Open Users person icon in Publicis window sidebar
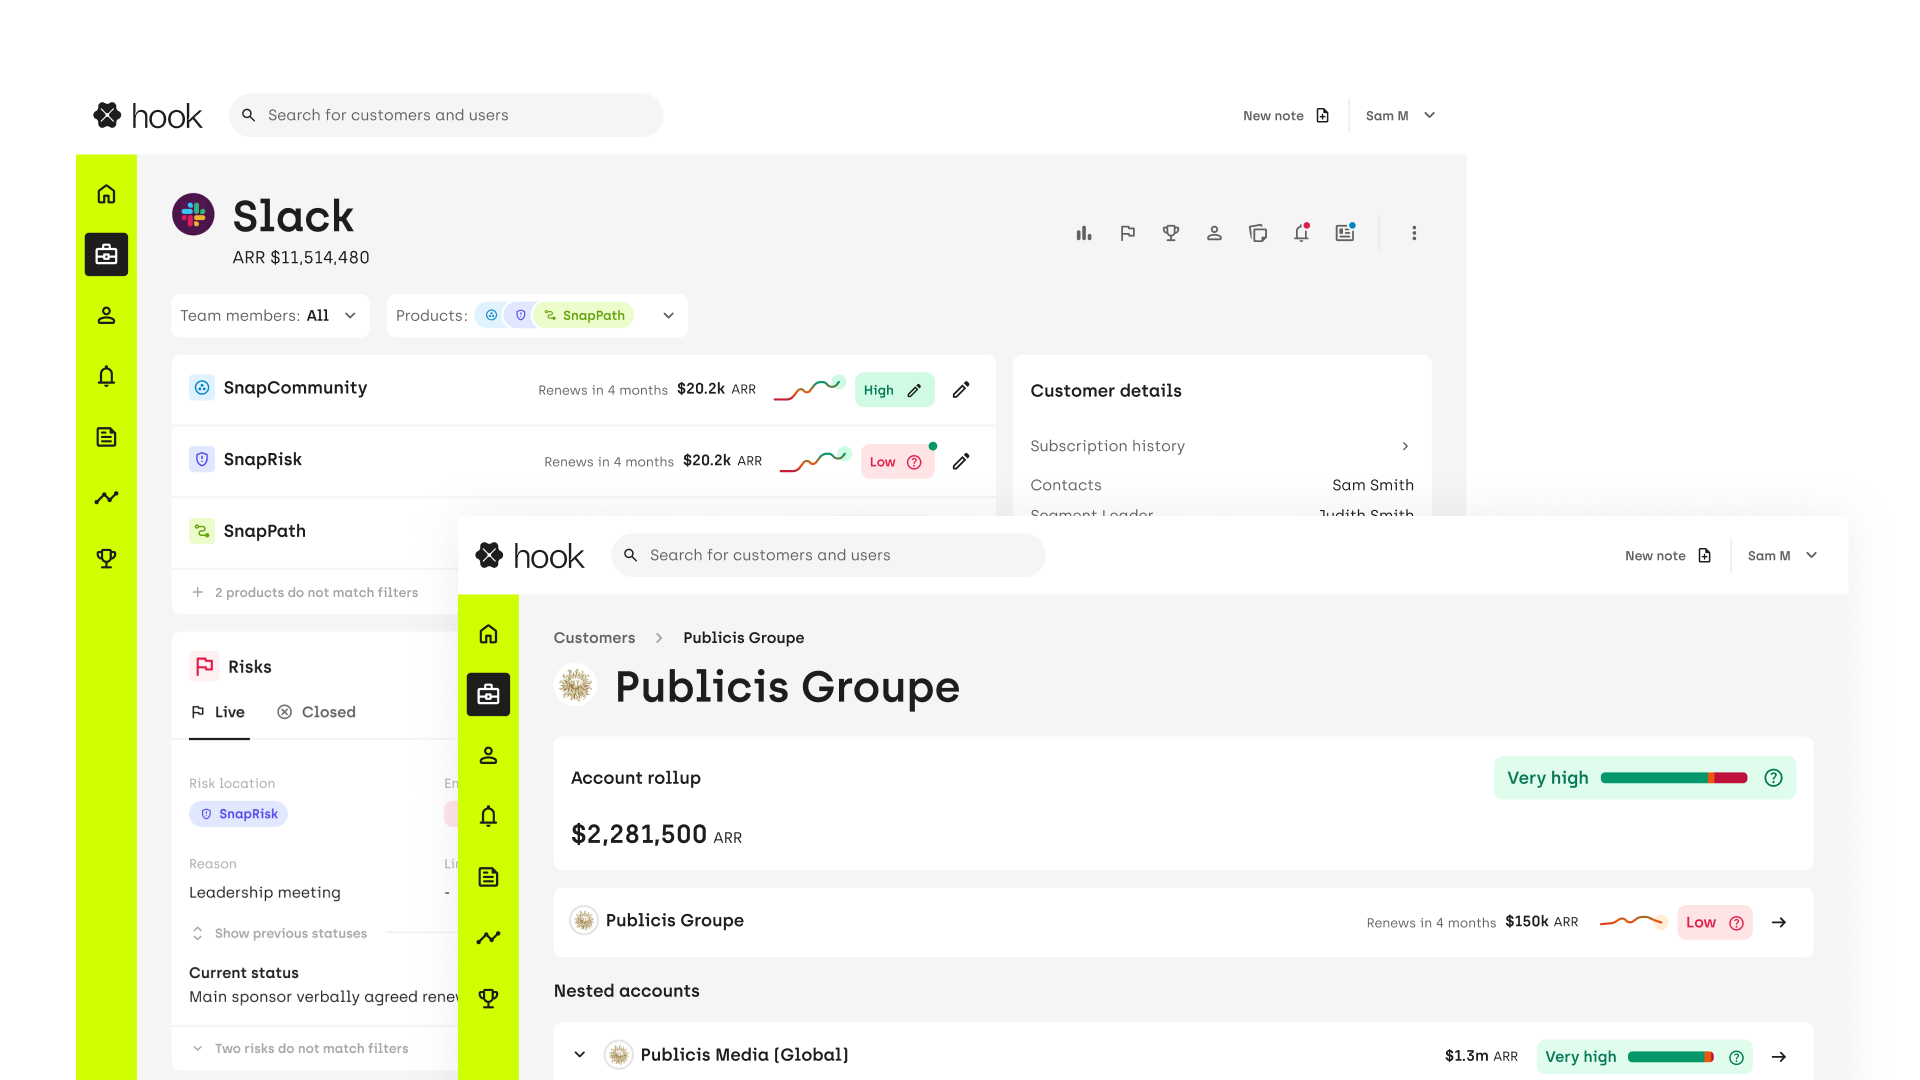Viewport: 1920px width, 1080px height. point(488,756)
